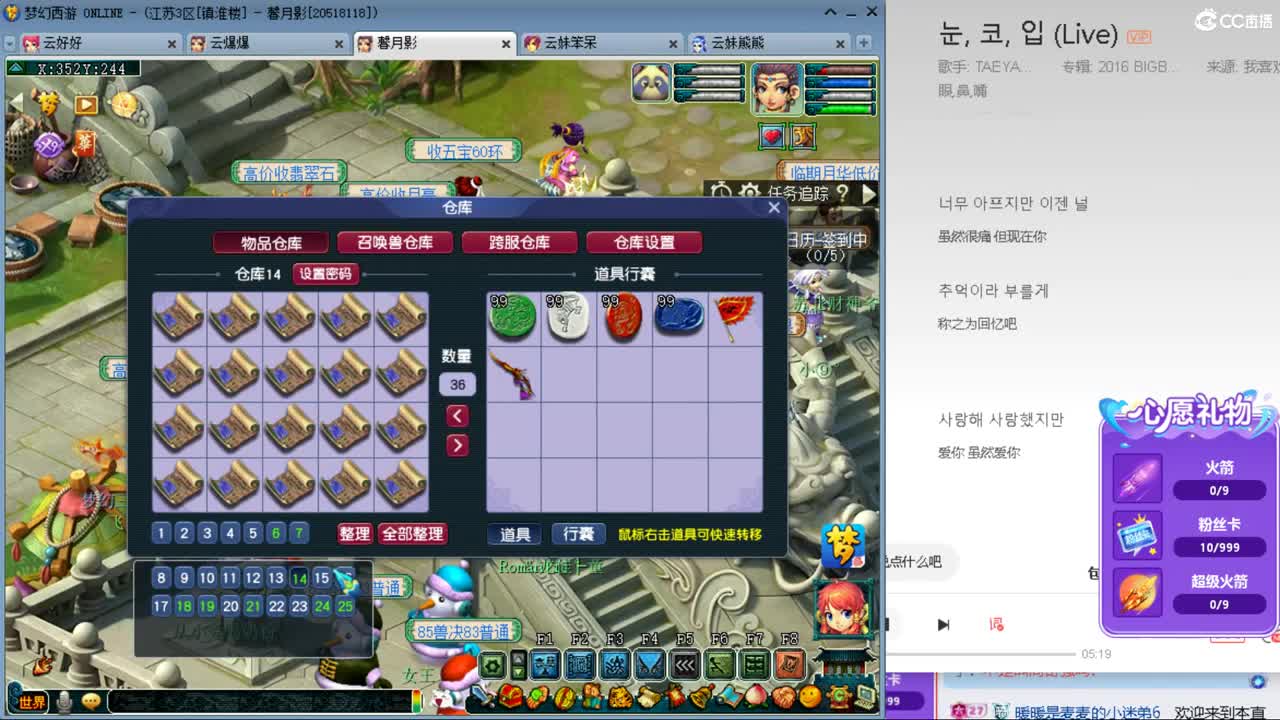This screenshot has height=720, width=1280.
Task: Click the red-haired character avatar
Action: tap(841, 608)
